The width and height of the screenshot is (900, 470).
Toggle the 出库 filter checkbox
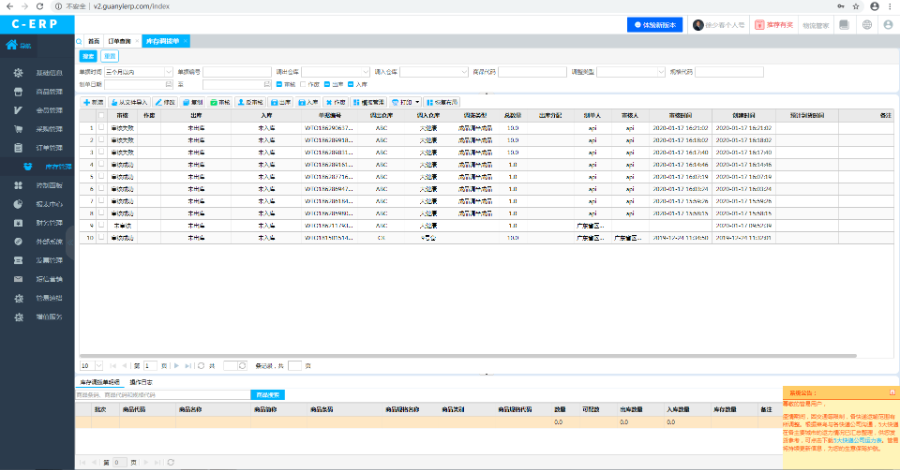pos(326,84)
